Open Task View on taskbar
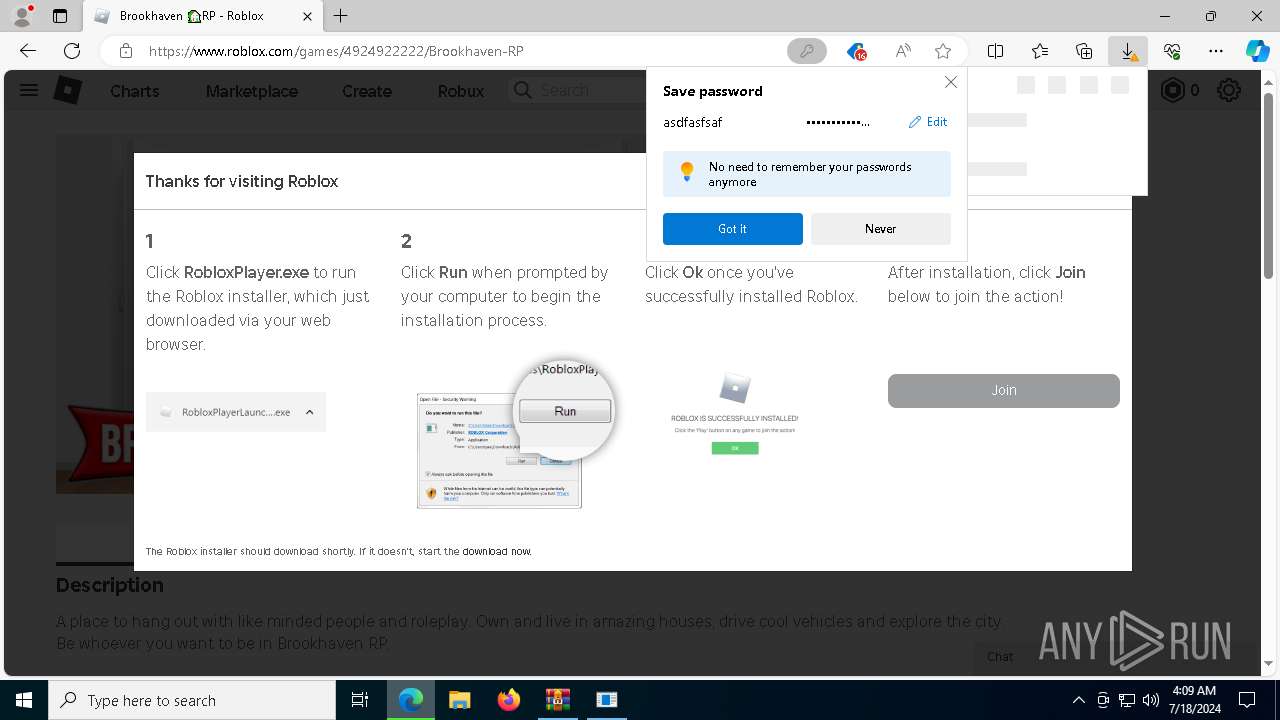 click(360, 700)
